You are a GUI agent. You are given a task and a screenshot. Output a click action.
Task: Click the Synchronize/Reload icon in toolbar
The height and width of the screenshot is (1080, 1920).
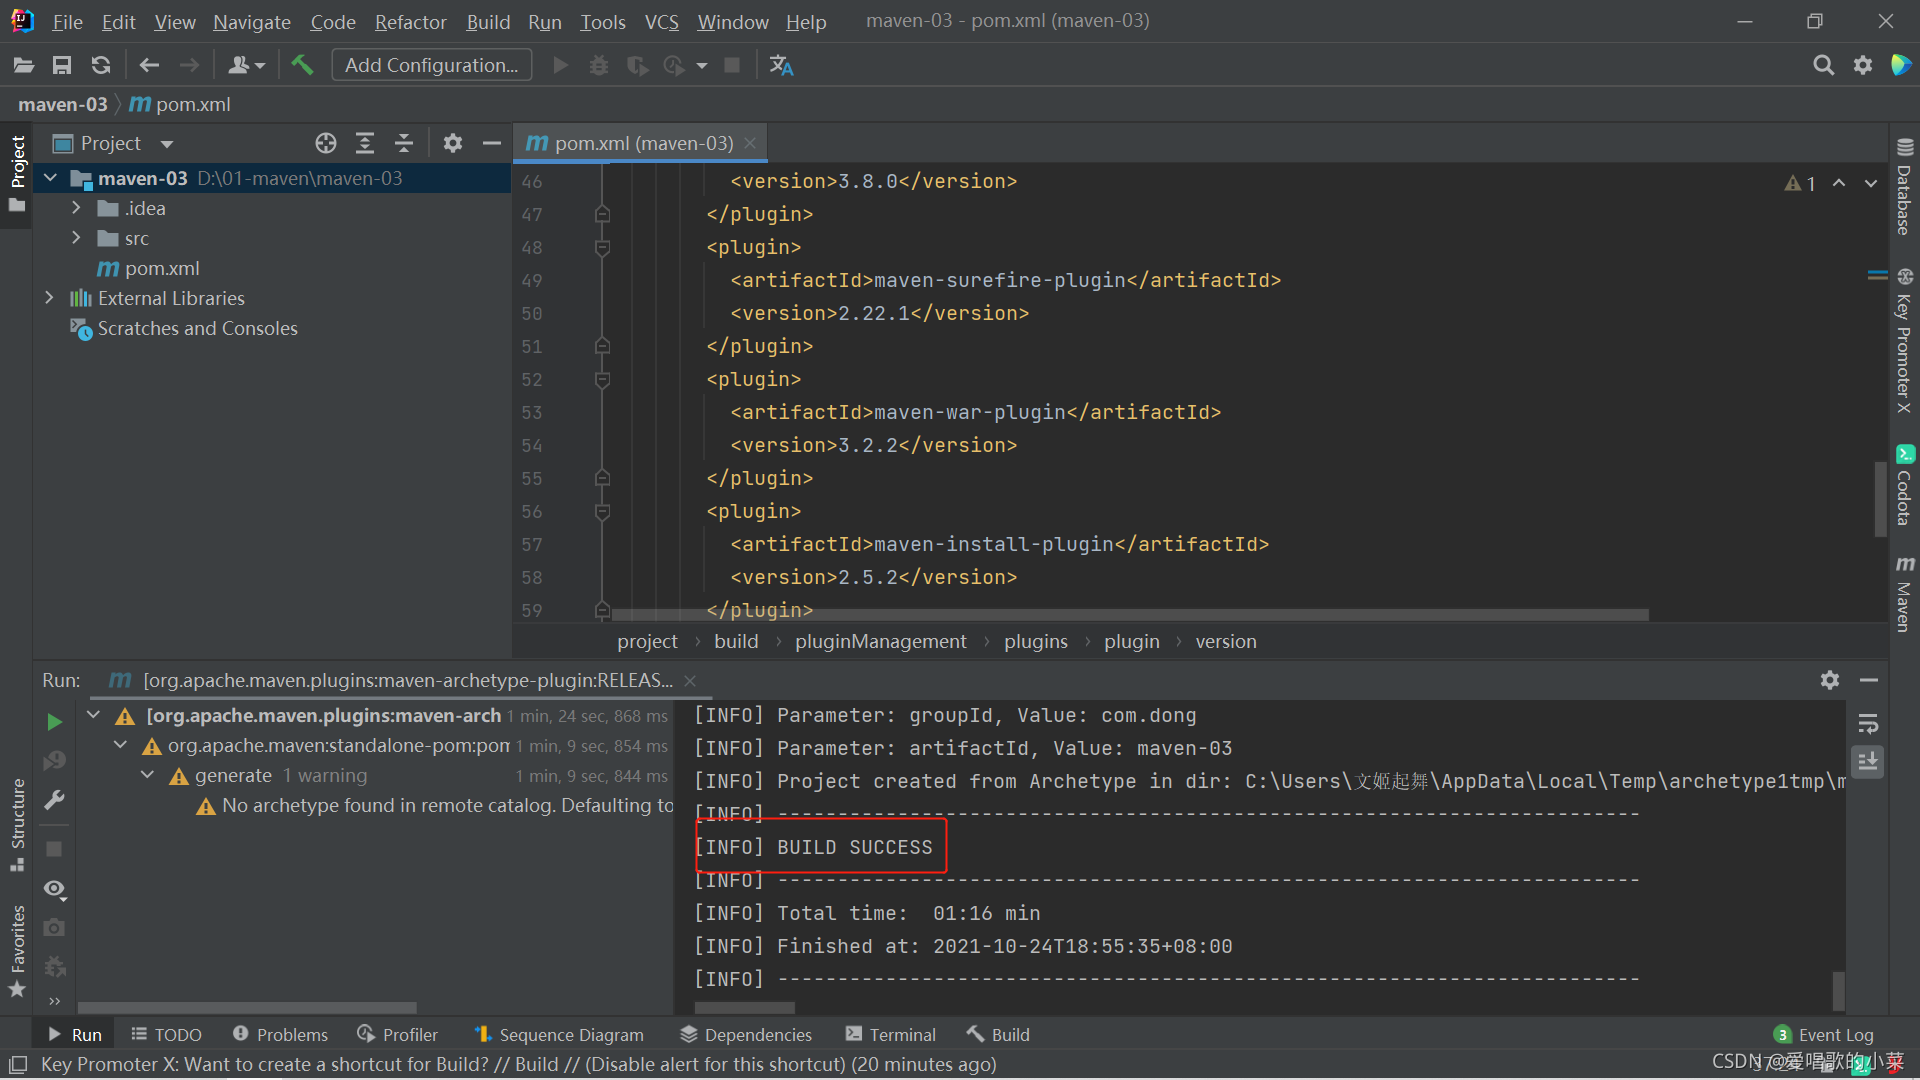(101, 65)
